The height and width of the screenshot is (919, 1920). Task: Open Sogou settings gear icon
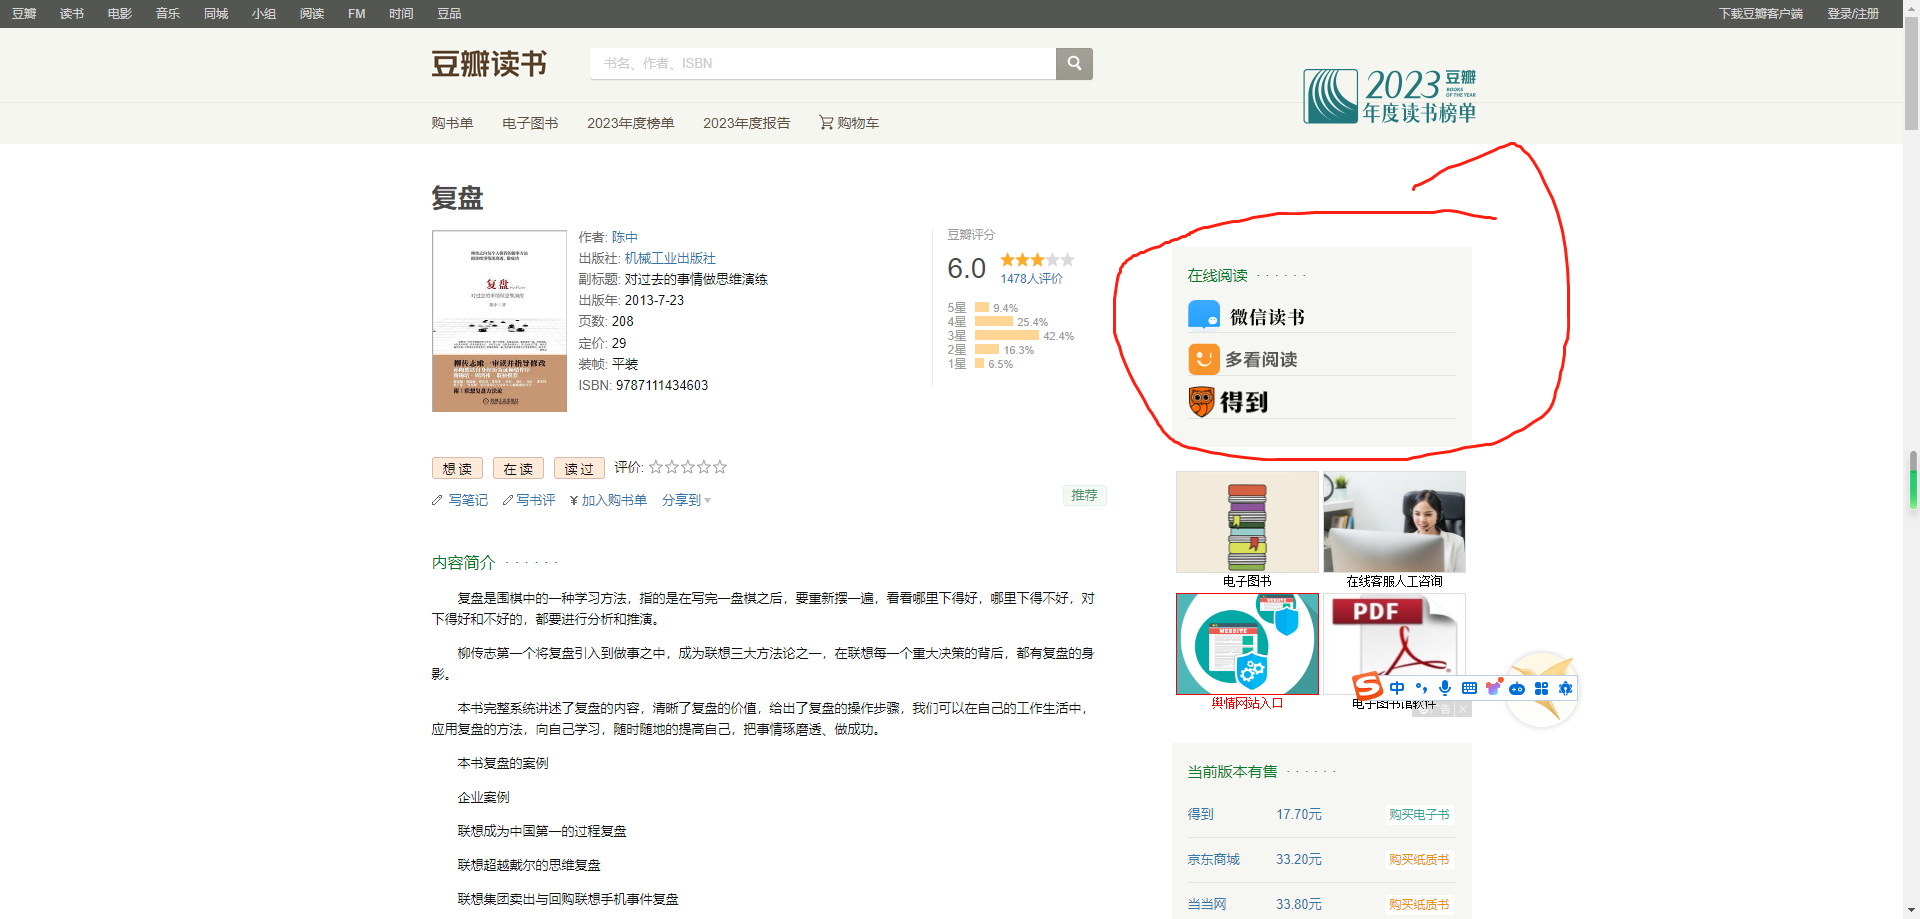1565,688
